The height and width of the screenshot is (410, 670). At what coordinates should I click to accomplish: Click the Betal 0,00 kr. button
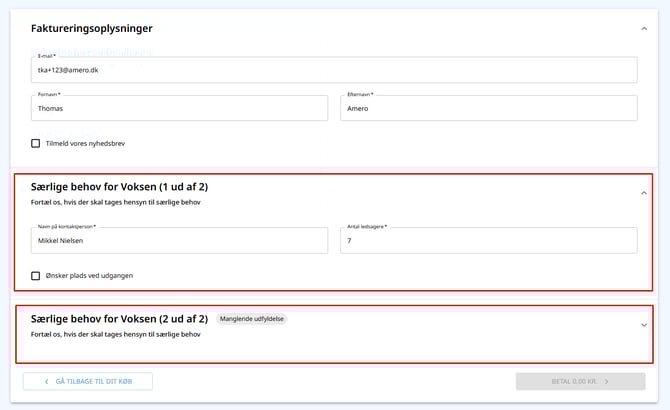(x=580, y=381)
